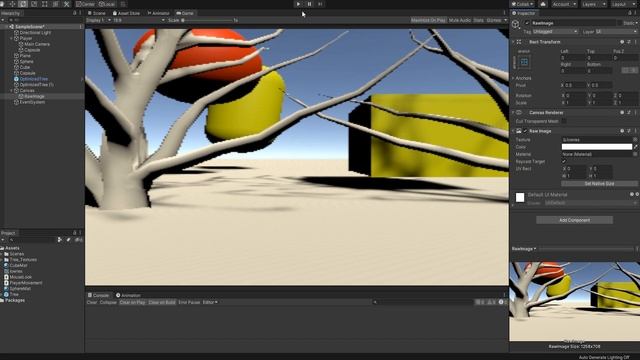Click the GameObject cube icon in Inspector
The height and width of the screenshot is (360, 640).
pyautogui.click(x=516, y=25)
